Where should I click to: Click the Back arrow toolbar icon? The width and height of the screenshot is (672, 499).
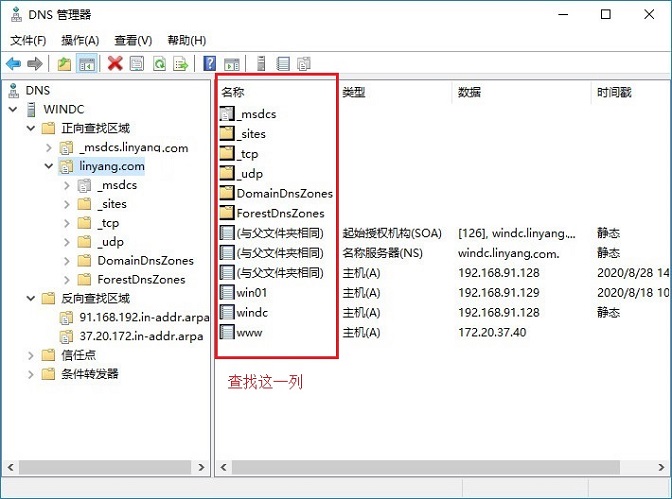(14, 64)
